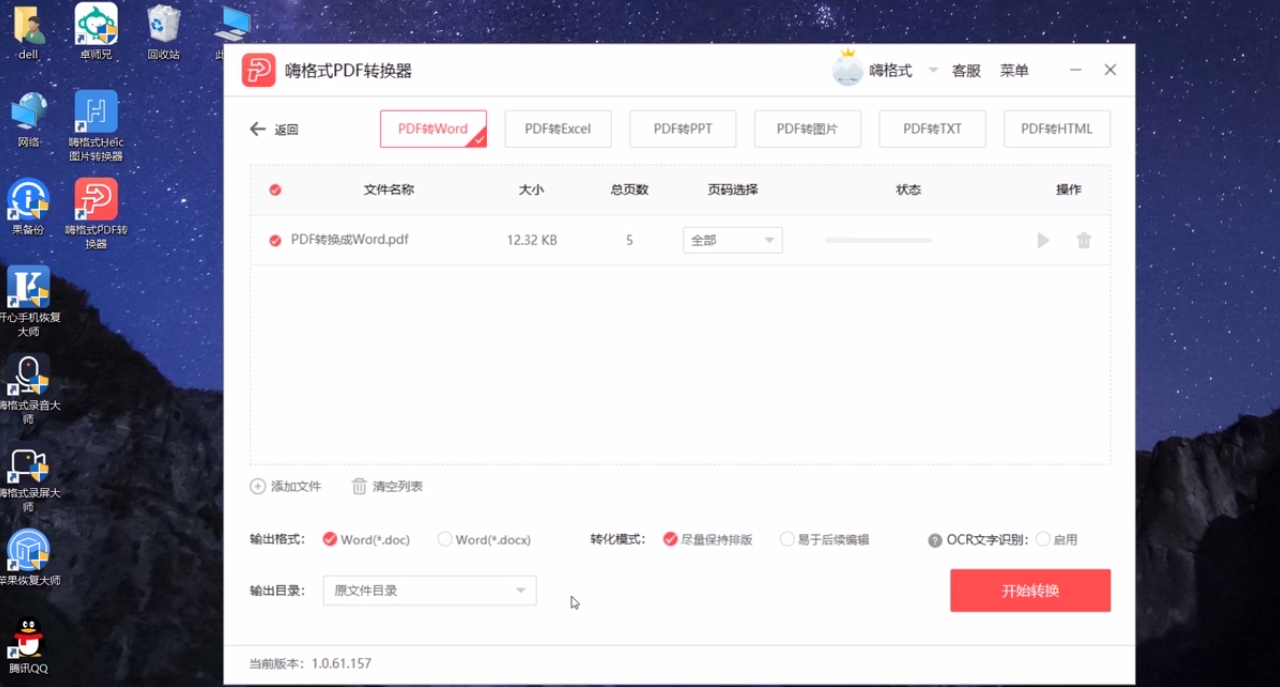Uncheck the PDF转换成Word.pdf row checkbox
Viewport: 1280px width, 687px height.
[275, 241]
